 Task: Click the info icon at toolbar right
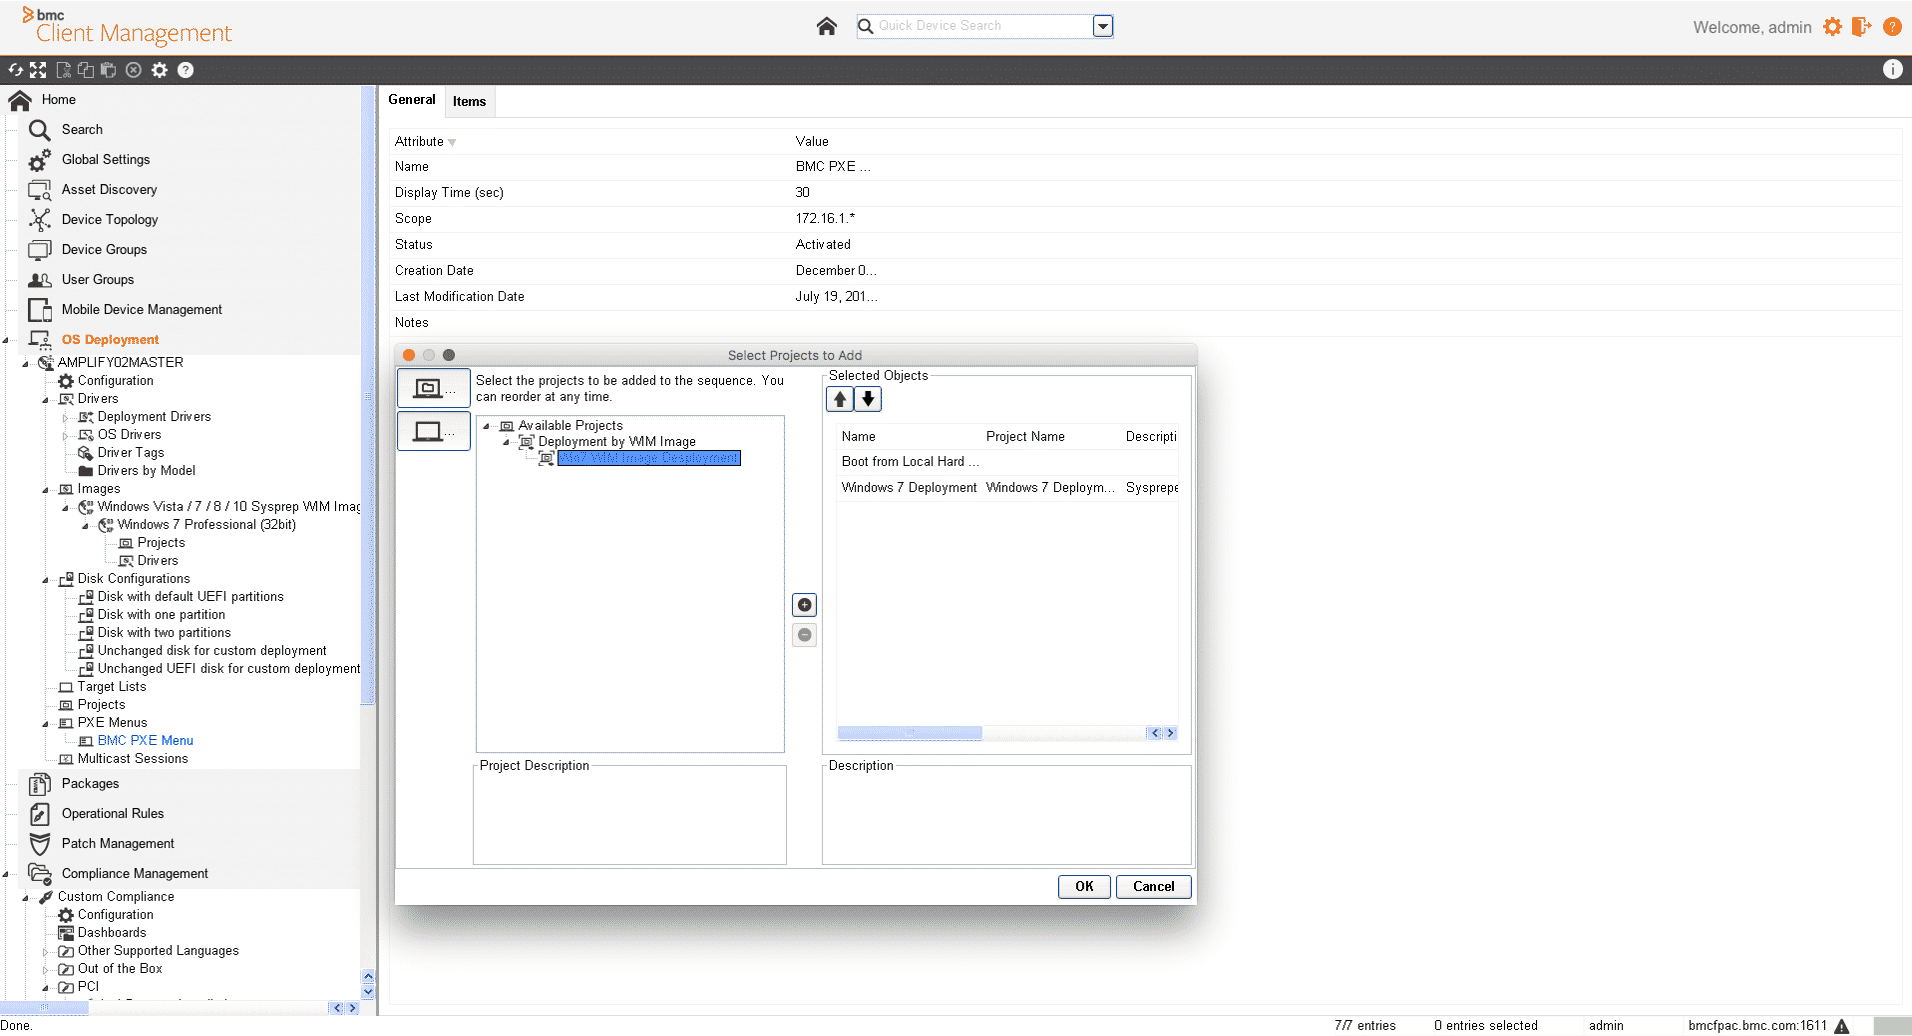point(1892,69)
